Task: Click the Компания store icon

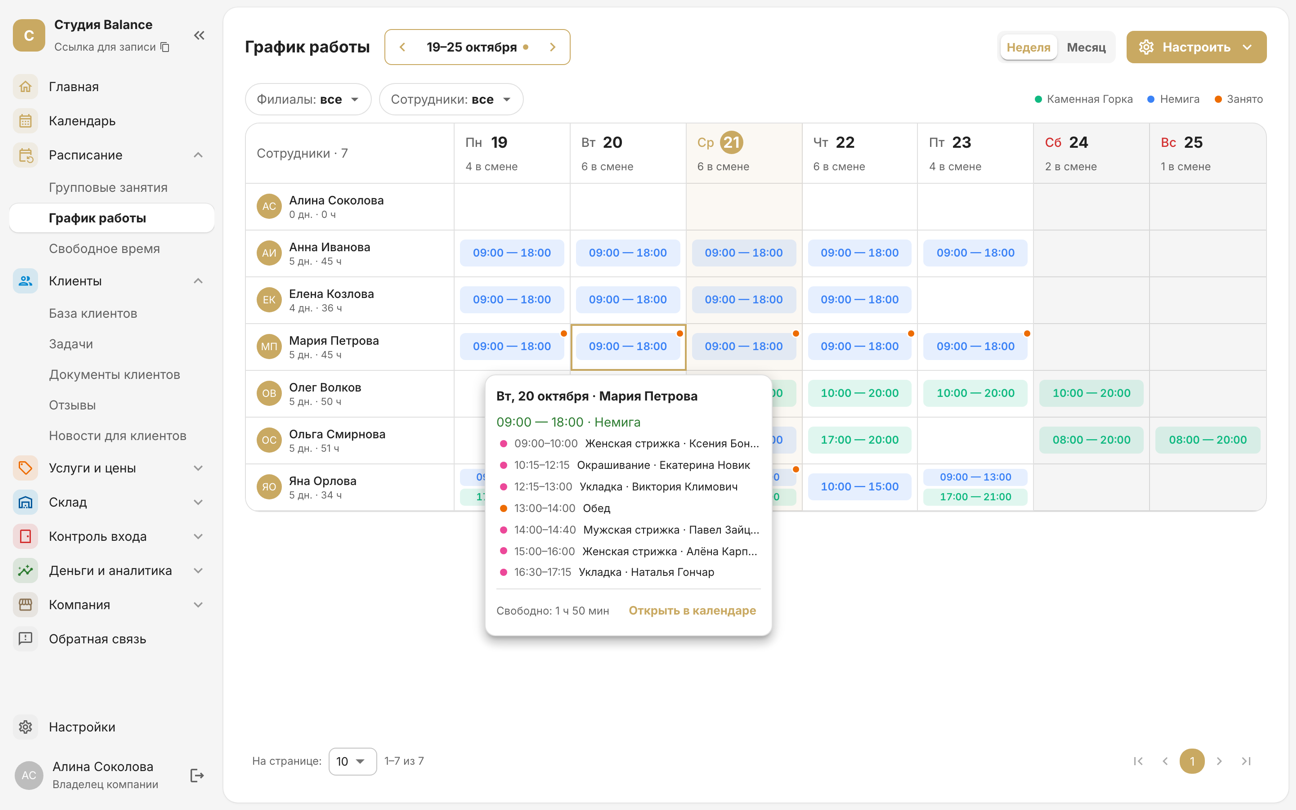Action: pyautogui.click(x=26, y=604)
